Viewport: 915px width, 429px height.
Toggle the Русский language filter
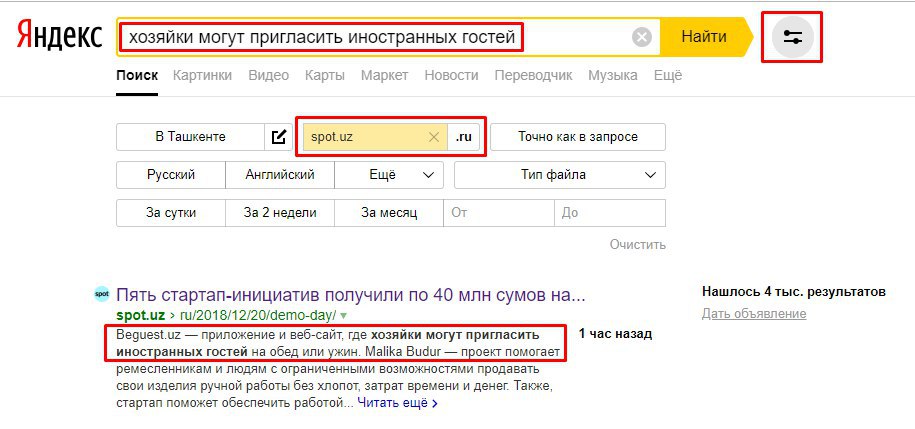(x=171, y=175)
